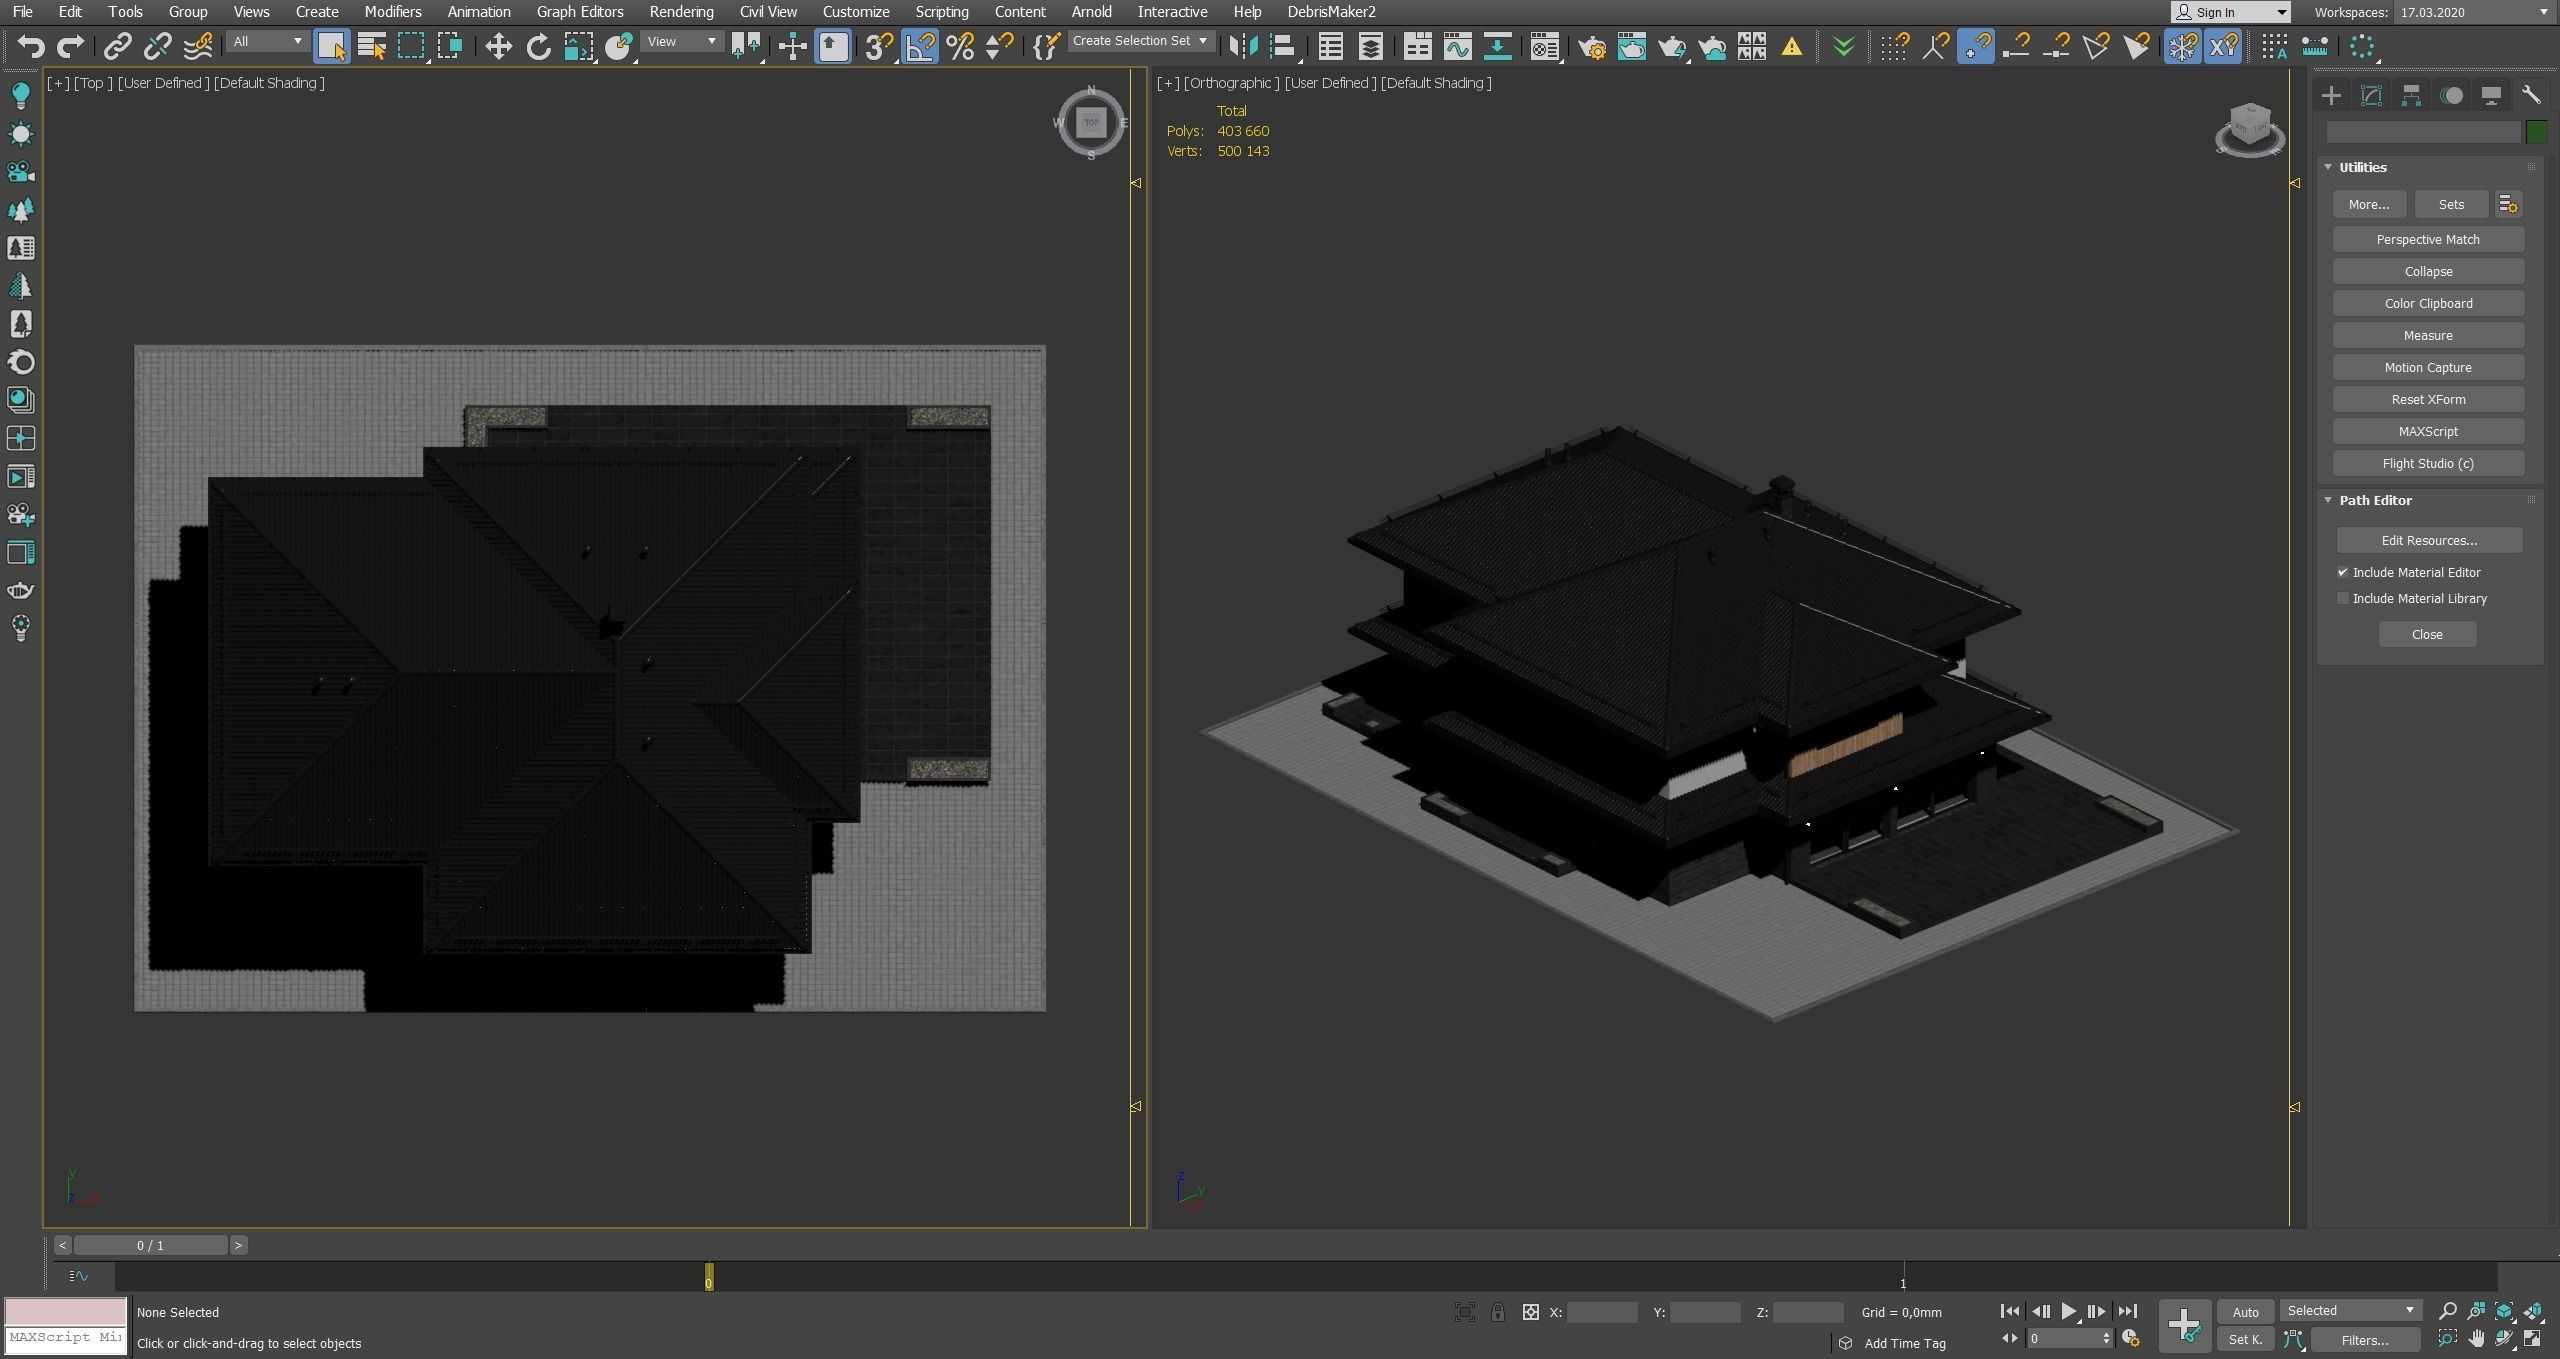Open the Civil View menu
Viewport: 2560px width, 1359px height.
coord(768,12)
